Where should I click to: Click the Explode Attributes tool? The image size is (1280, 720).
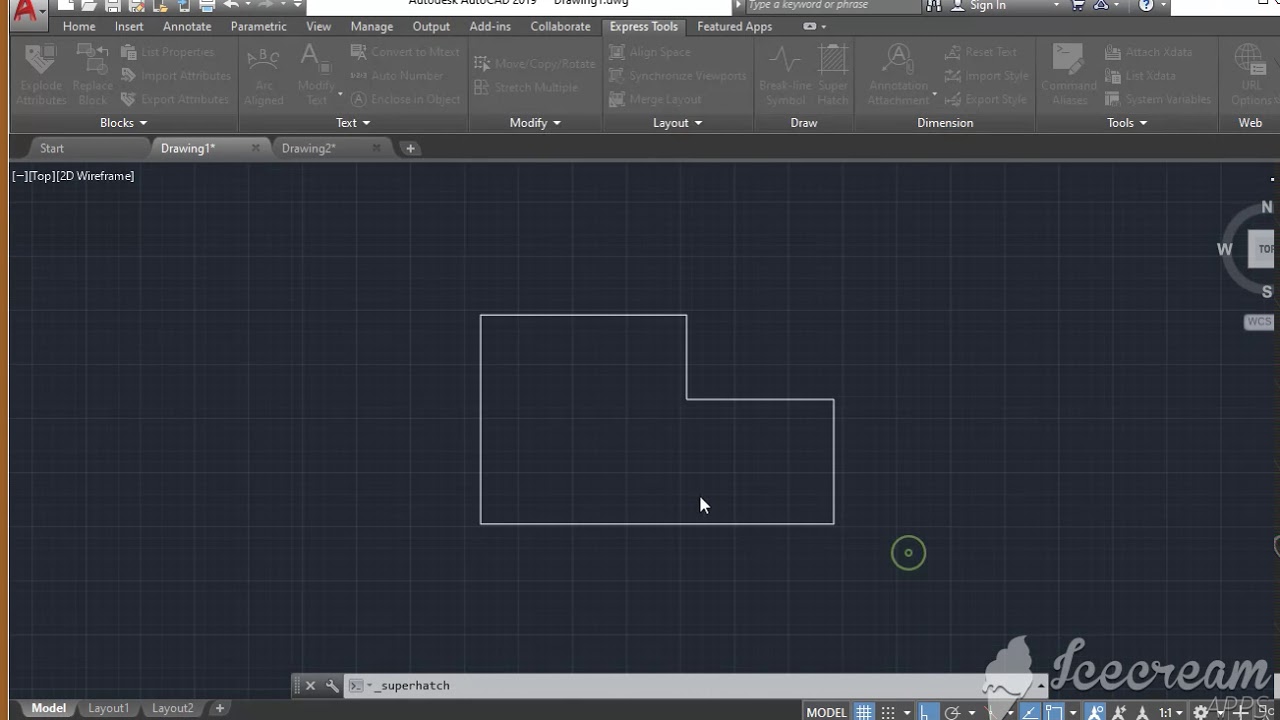(x=41, y=75)
